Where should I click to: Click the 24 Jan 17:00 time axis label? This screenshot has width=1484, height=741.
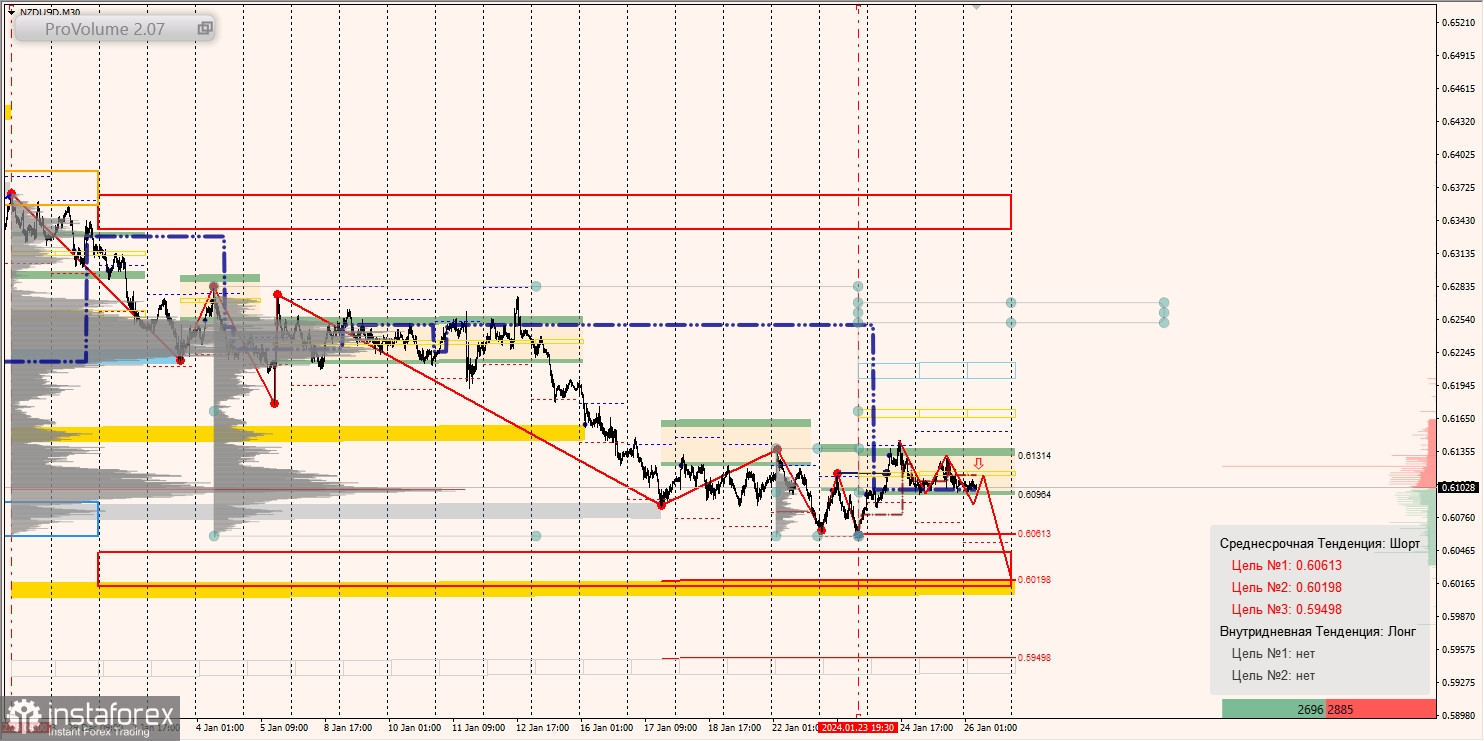(x=927, y=728)
